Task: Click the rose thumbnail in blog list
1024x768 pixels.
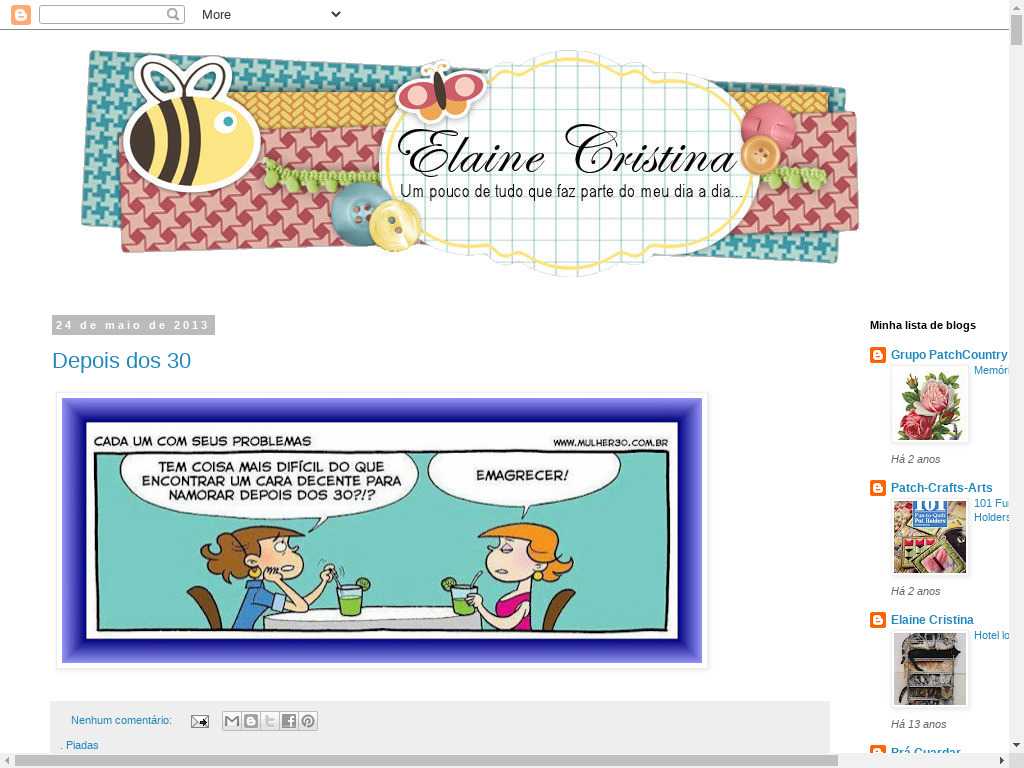Action: [x=929, y=405]
